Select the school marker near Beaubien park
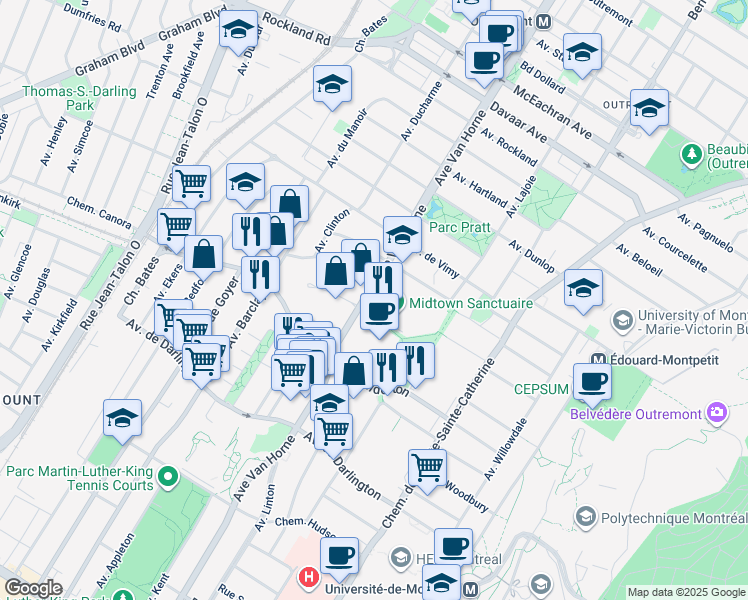Screen dimensions: 748x600 click(x=649, y=109)
